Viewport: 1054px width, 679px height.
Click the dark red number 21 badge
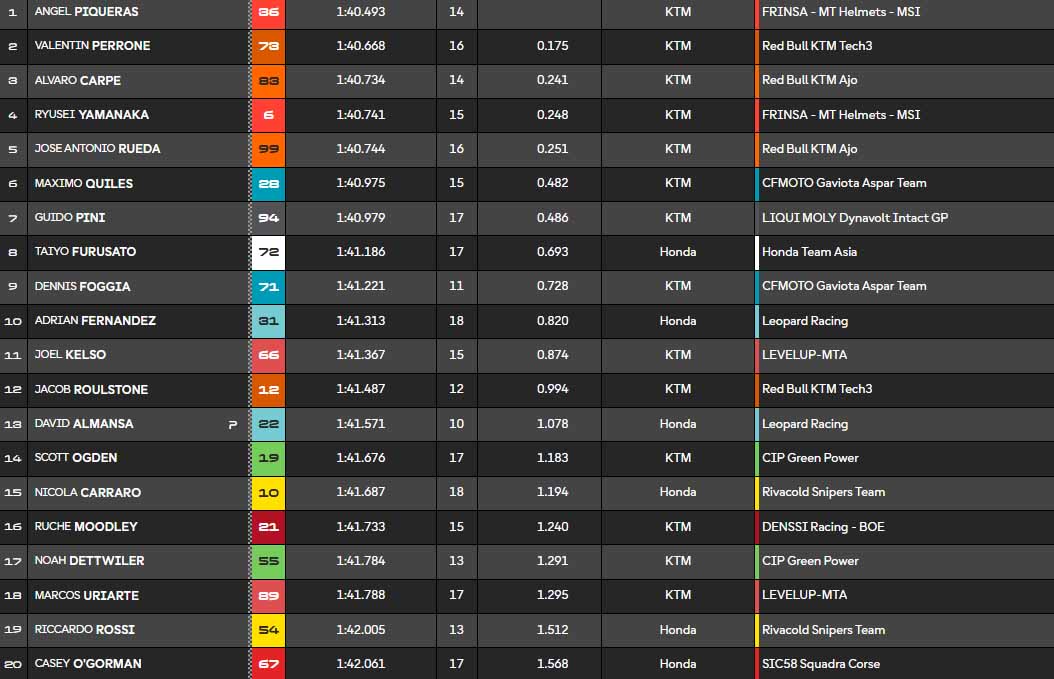point(268,527)
